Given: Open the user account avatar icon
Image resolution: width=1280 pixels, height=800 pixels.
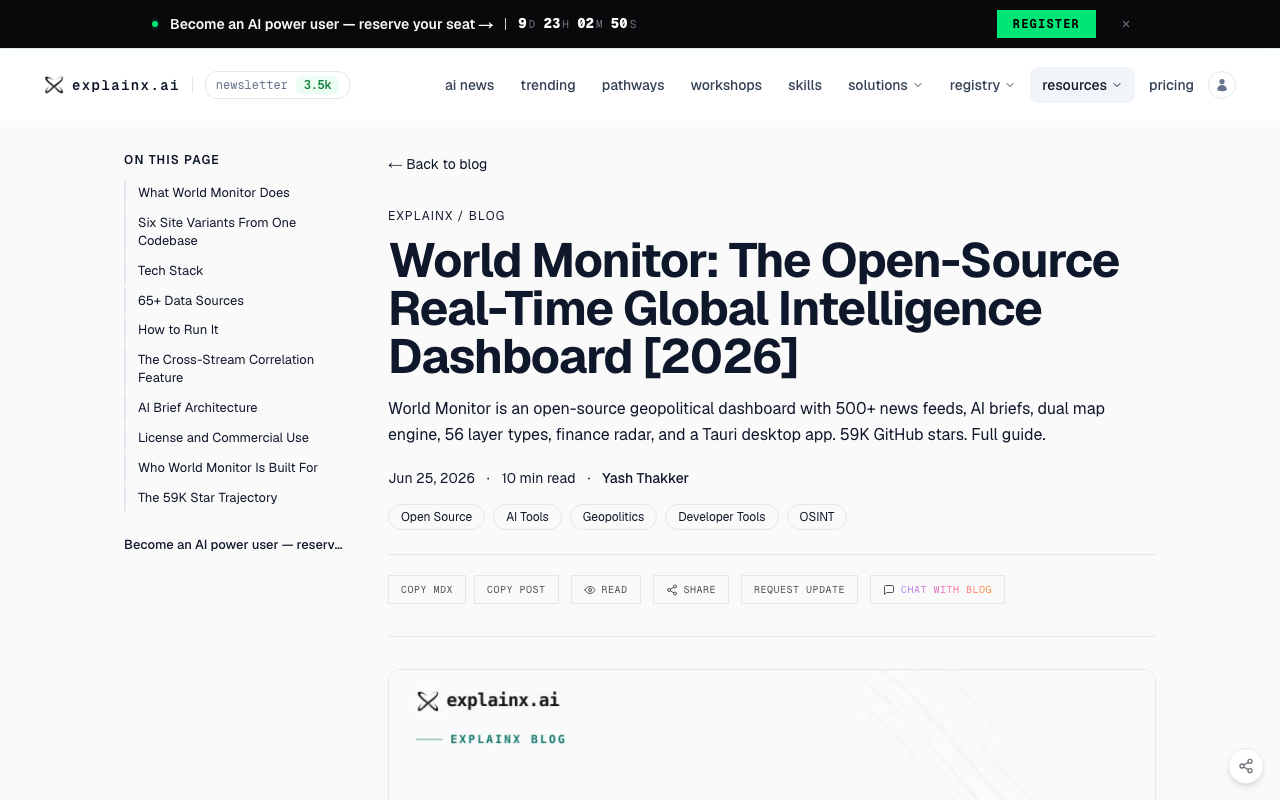Looking at the screenshot, I should click(x=1222, y=85).
